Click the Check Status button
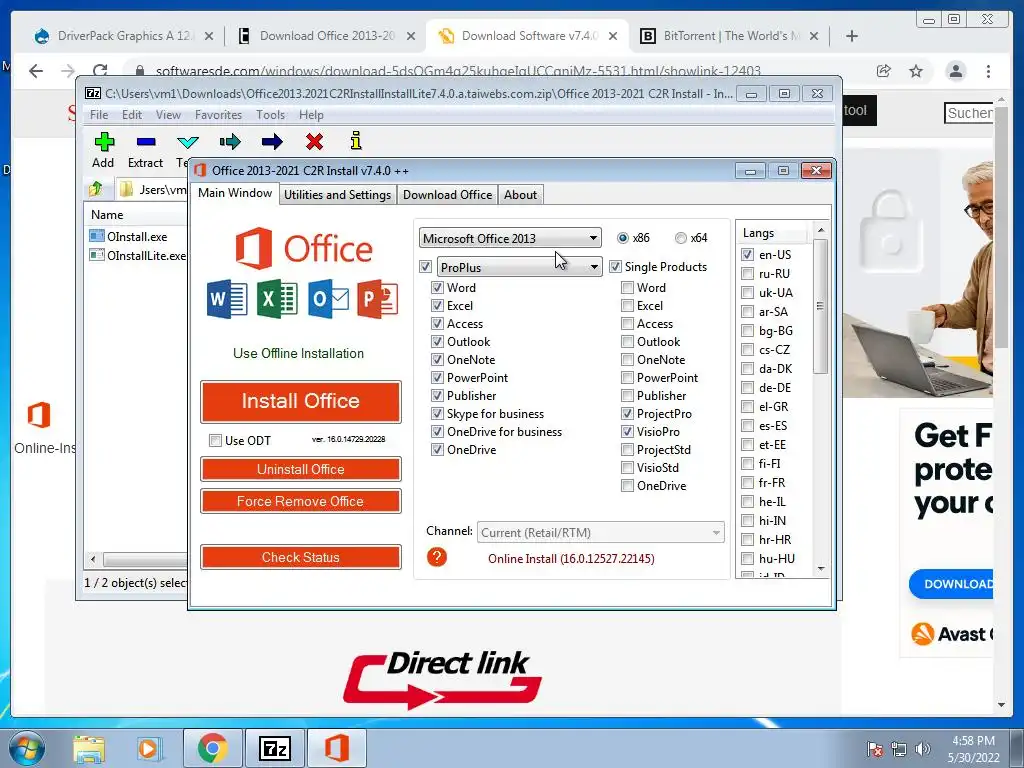The width and height of the screenshot is (1024, 768). click(300, 557)
